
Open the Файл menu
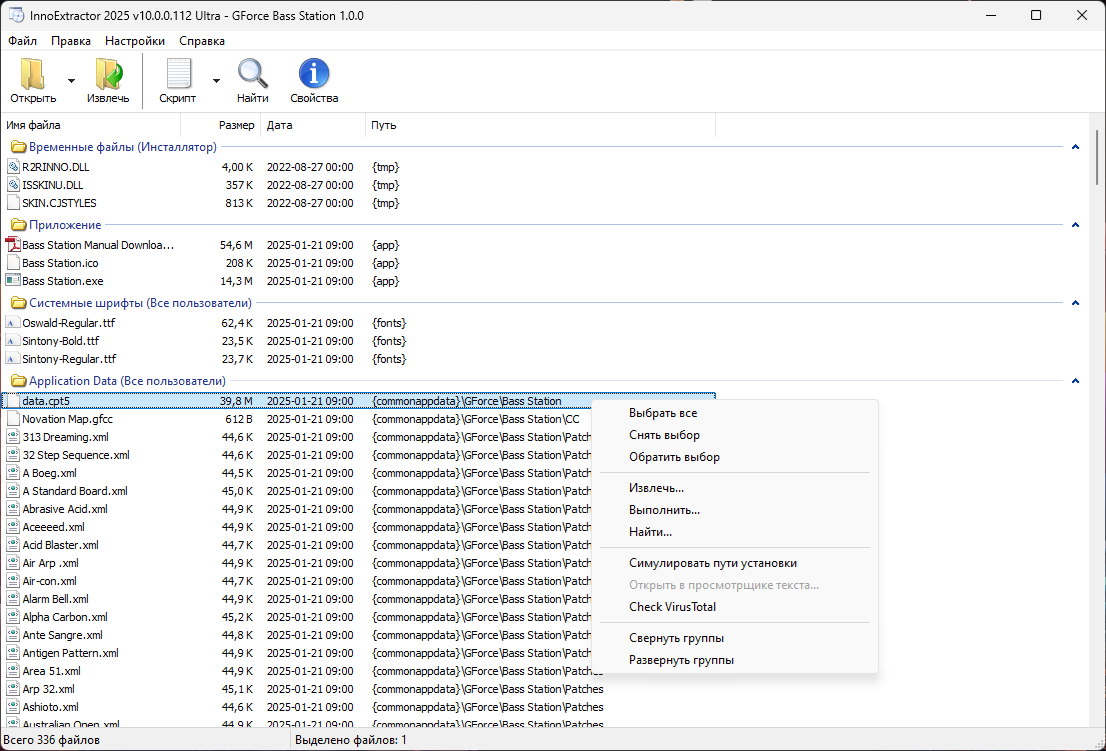[23, 41]
